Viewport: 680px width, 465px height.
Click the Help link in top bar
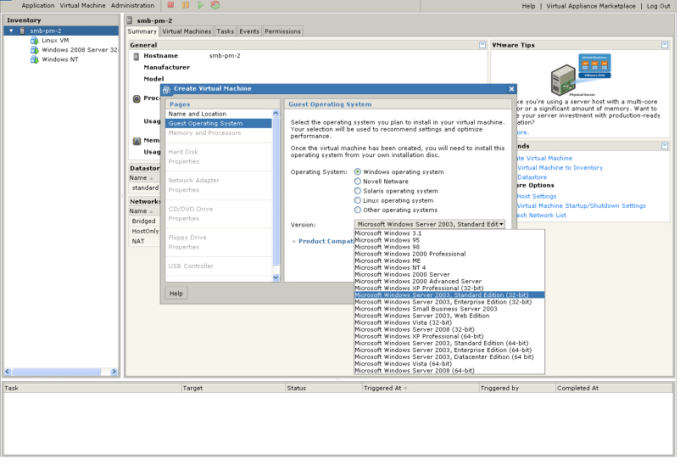click(528, 6)
